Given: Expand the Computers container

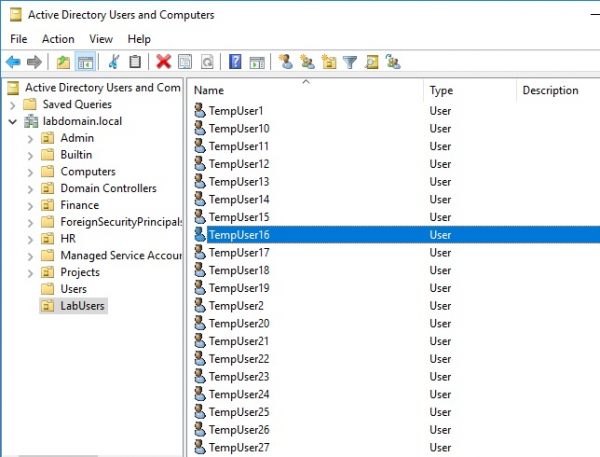Looking at the screenshot, I should point(30,172).
